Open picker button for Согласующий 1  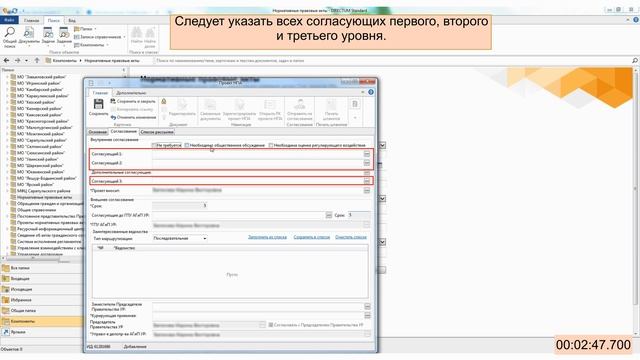coord(367,154)
